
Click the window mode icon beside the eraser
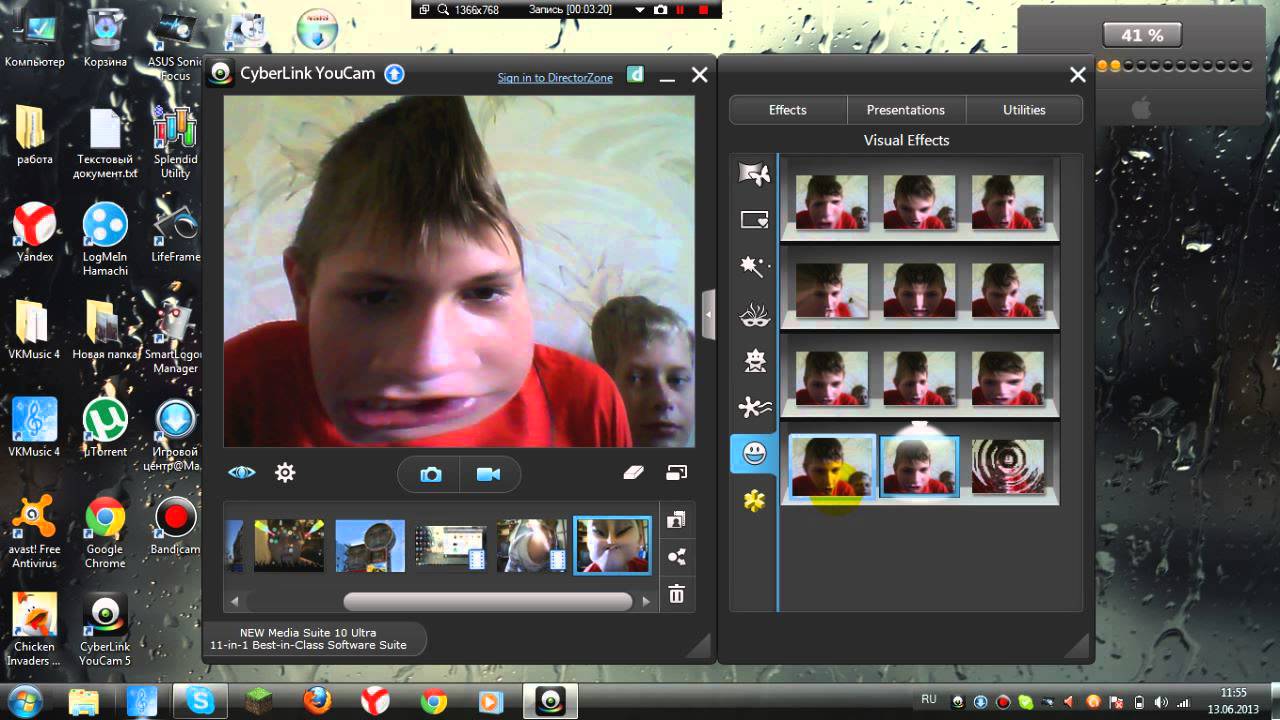pyautogui.click(x=677, y=472)
